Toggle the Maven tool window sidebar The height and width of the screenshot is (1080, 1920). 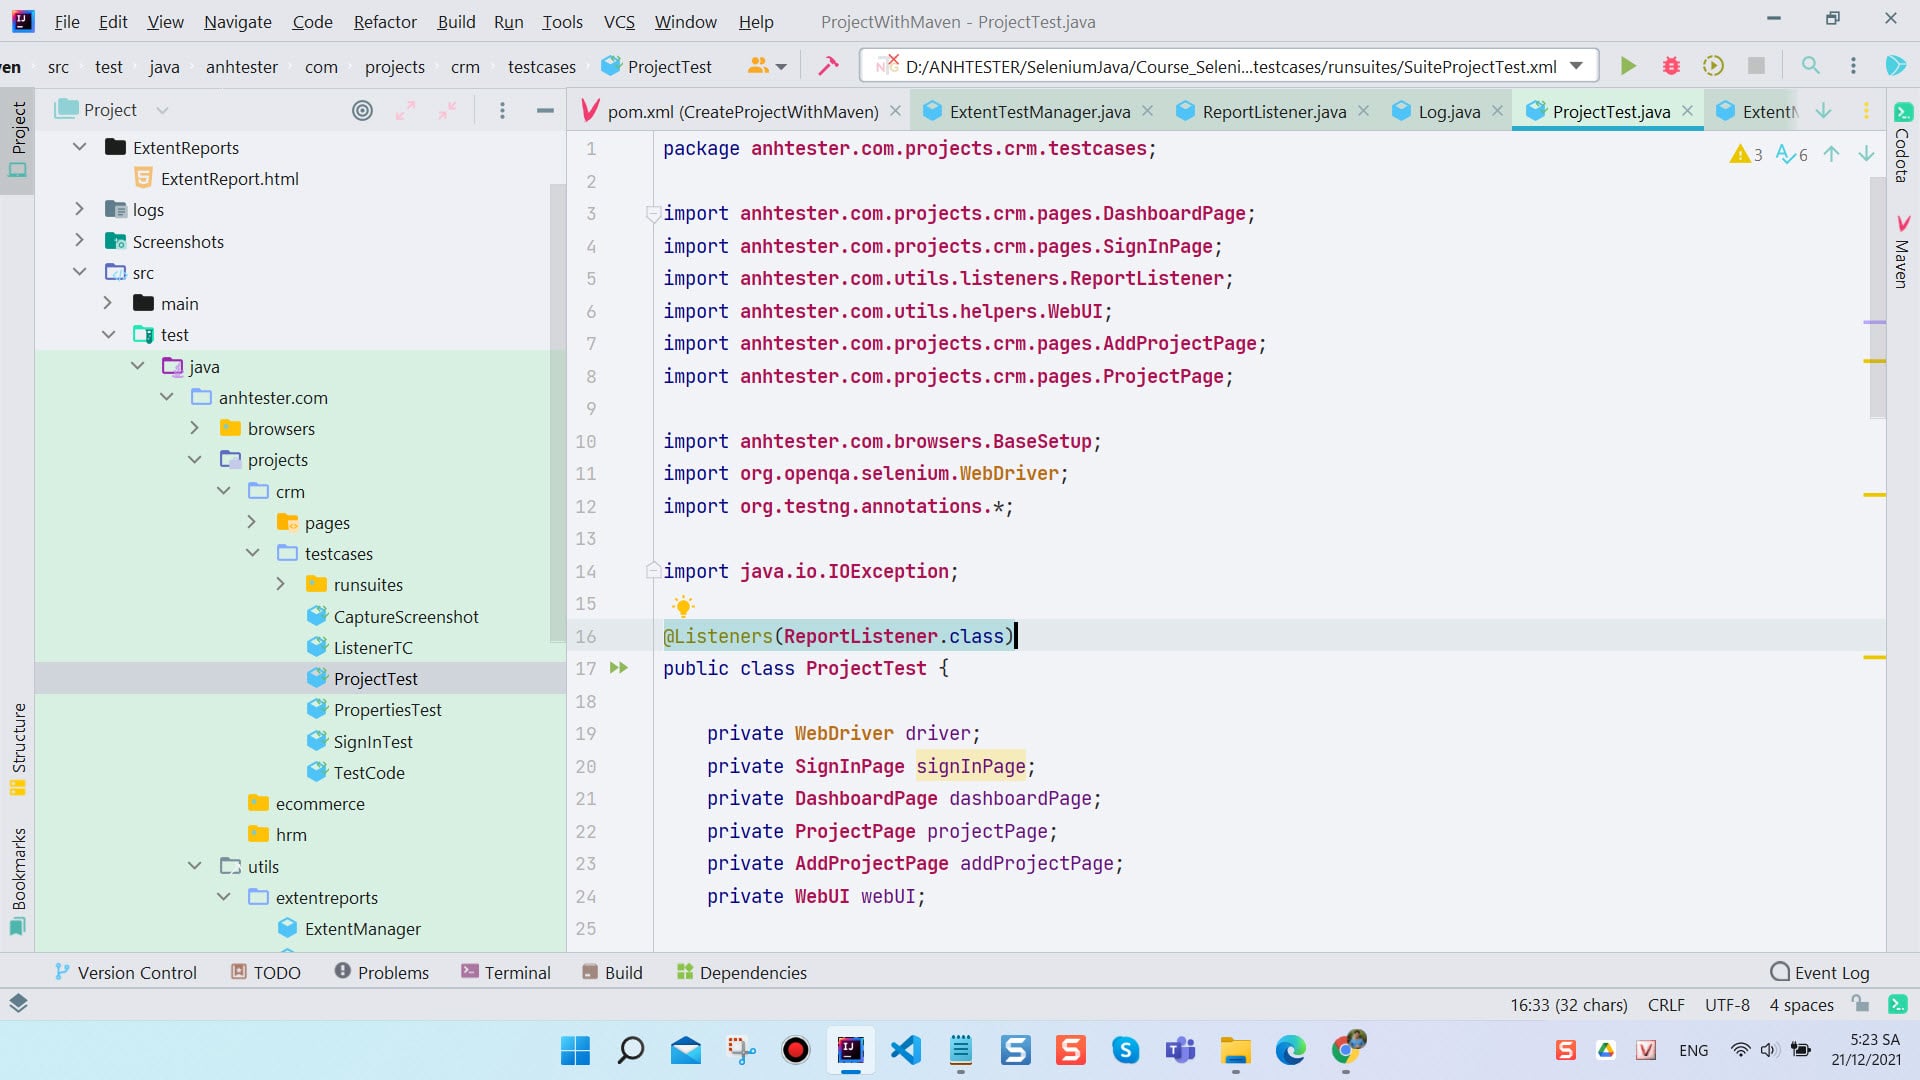click(1902, 252)
